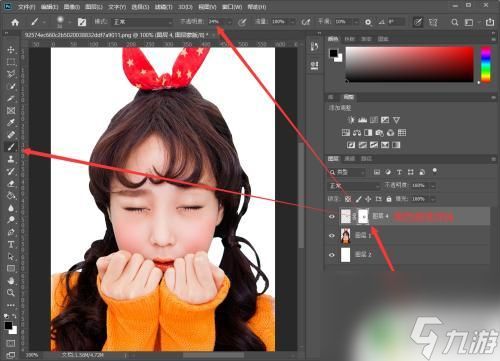Select the Clone Stamp tool

(11, 159)
